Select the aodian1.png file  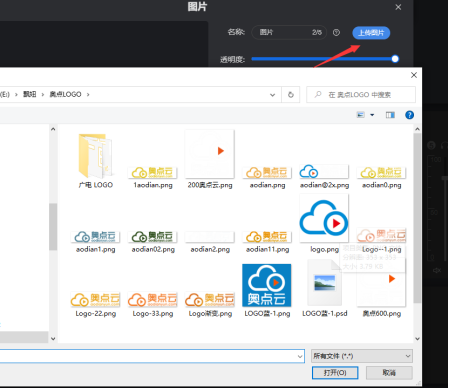tap(96, 242)
